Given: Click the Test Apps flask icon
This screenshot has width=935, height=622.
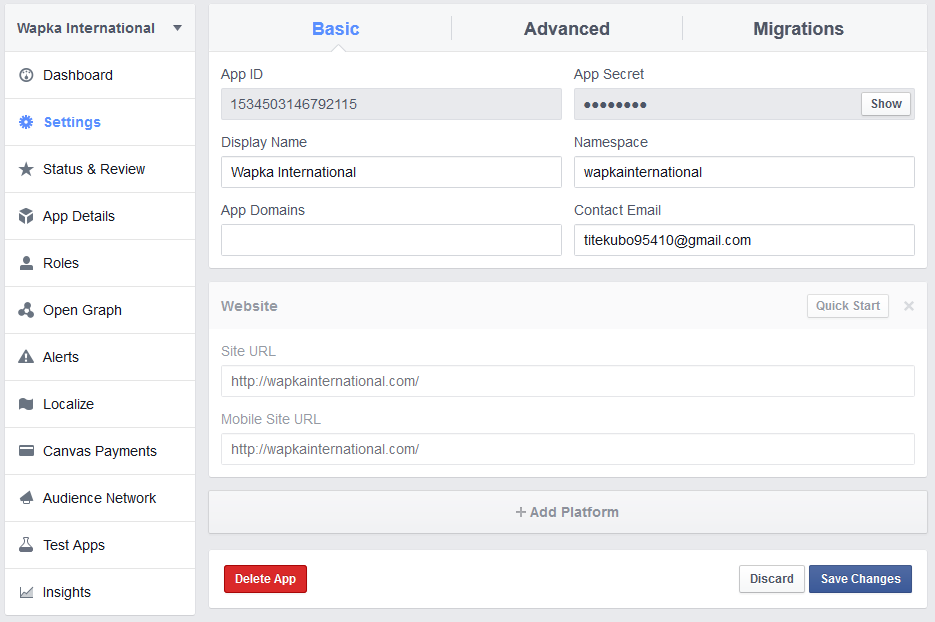Looking at the screenshot, I should point(26,545).
